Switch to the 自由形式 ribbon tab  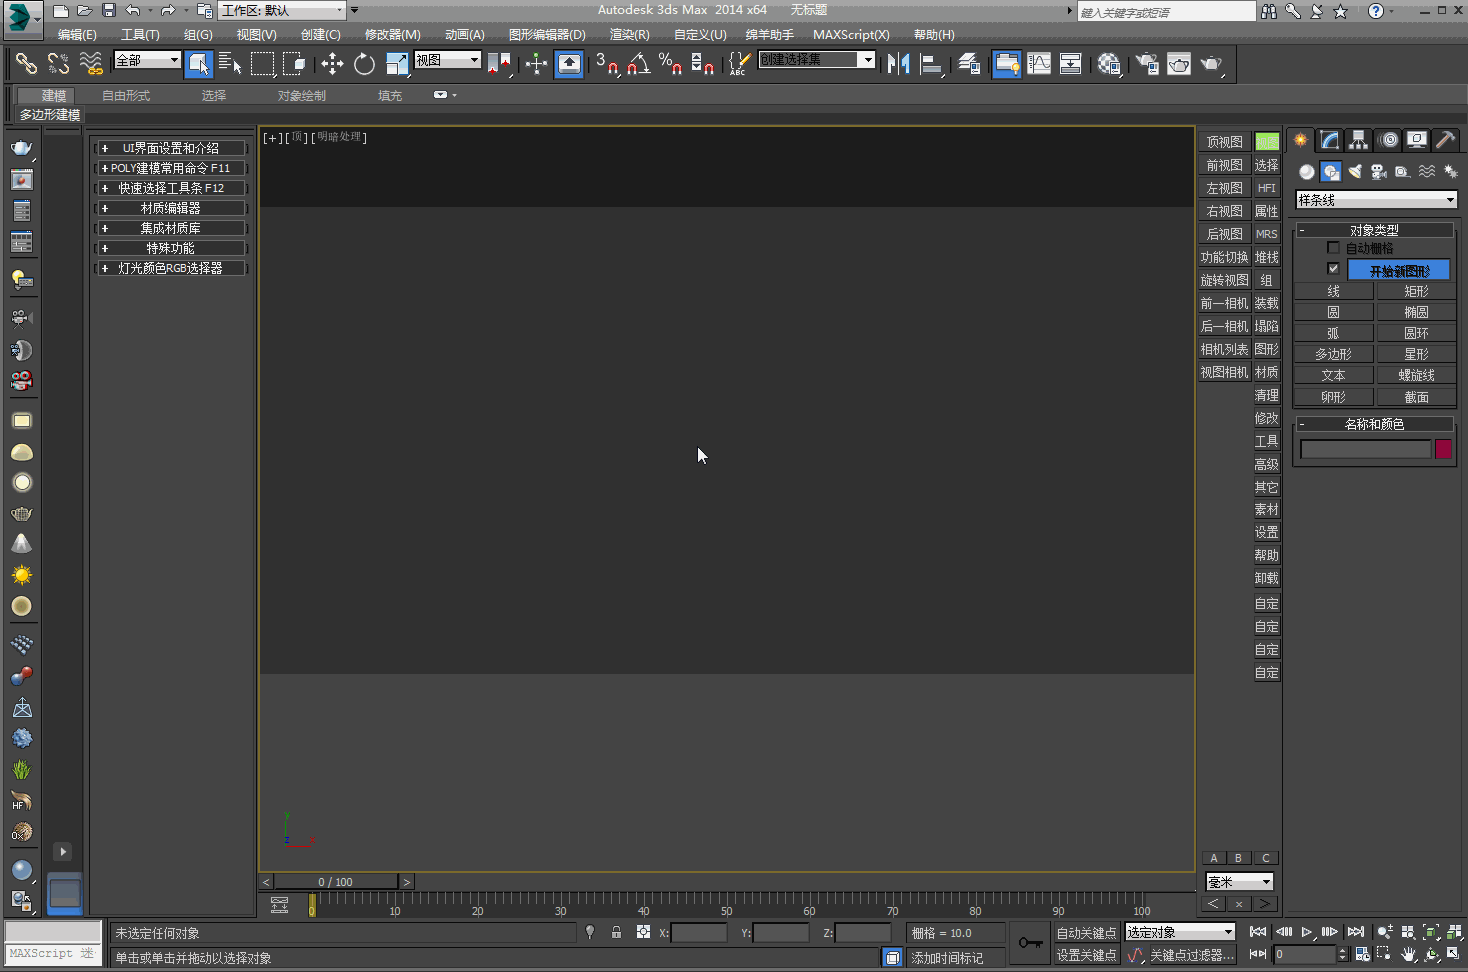126,96
